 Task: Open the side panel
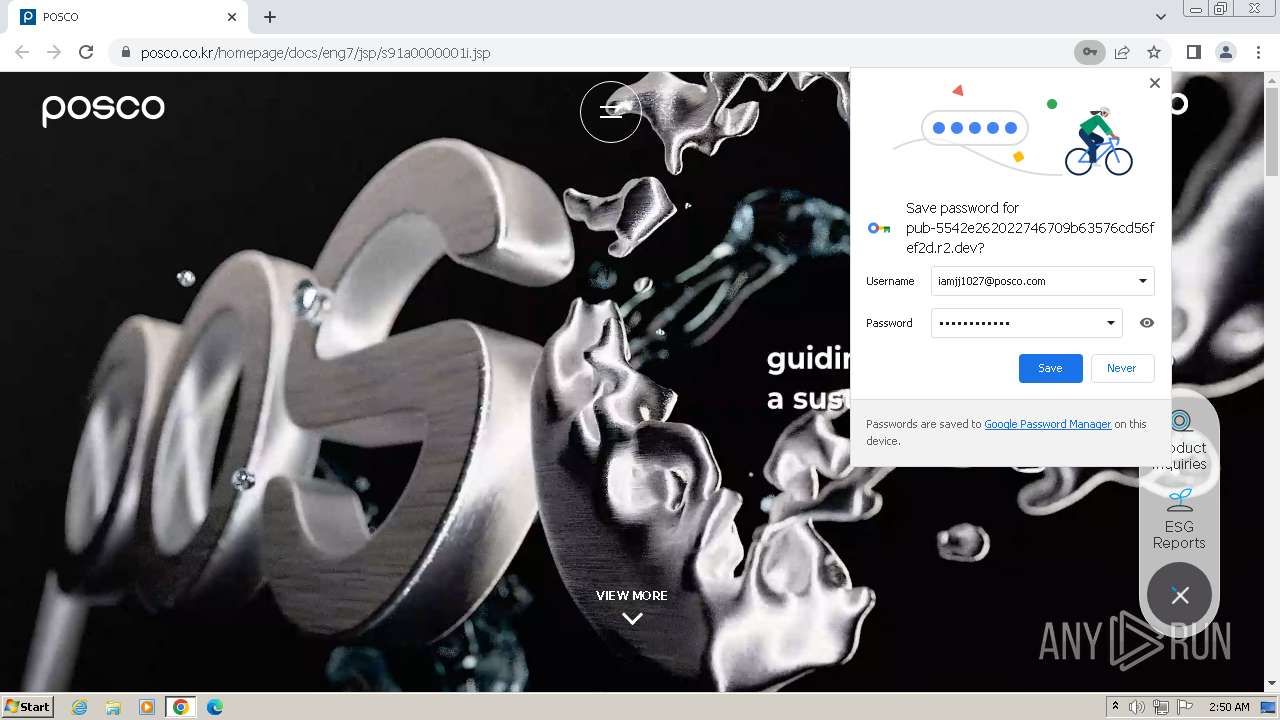click(1194, 52)
